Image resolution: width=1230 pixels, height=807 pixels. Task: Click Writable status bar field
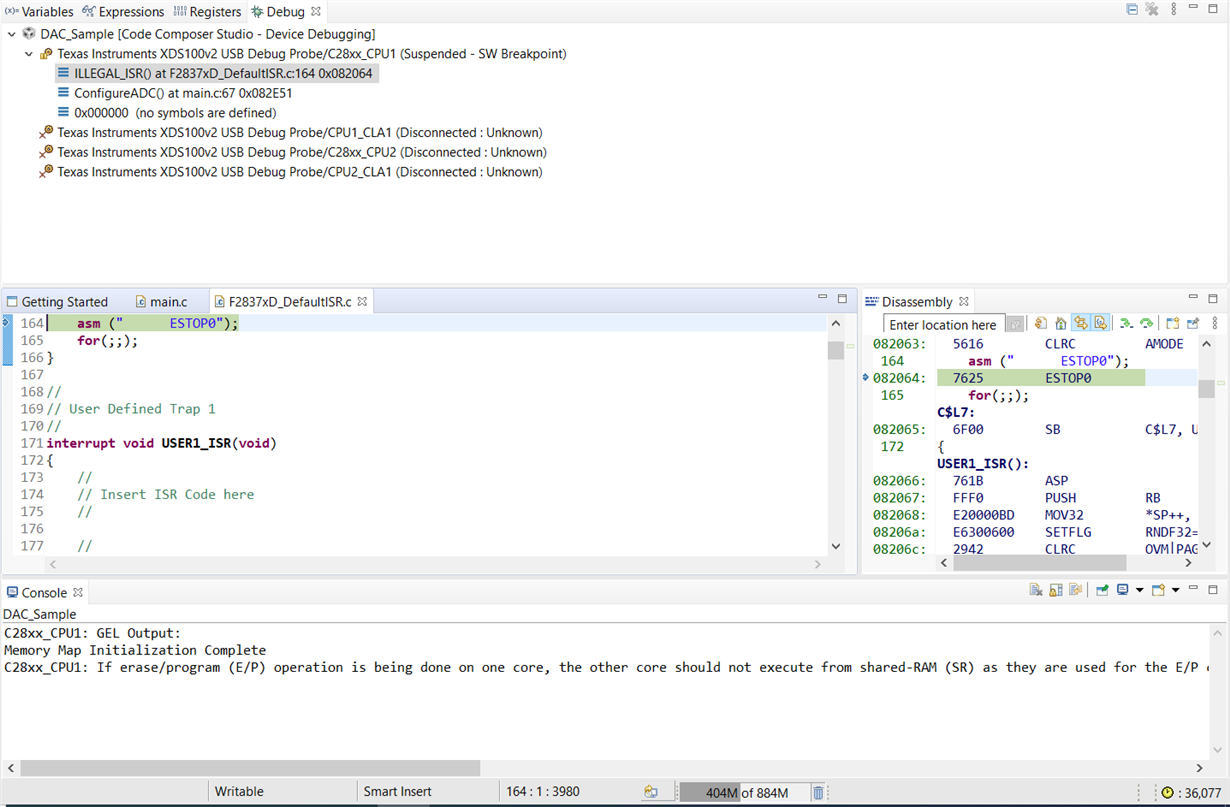[239, 792]
